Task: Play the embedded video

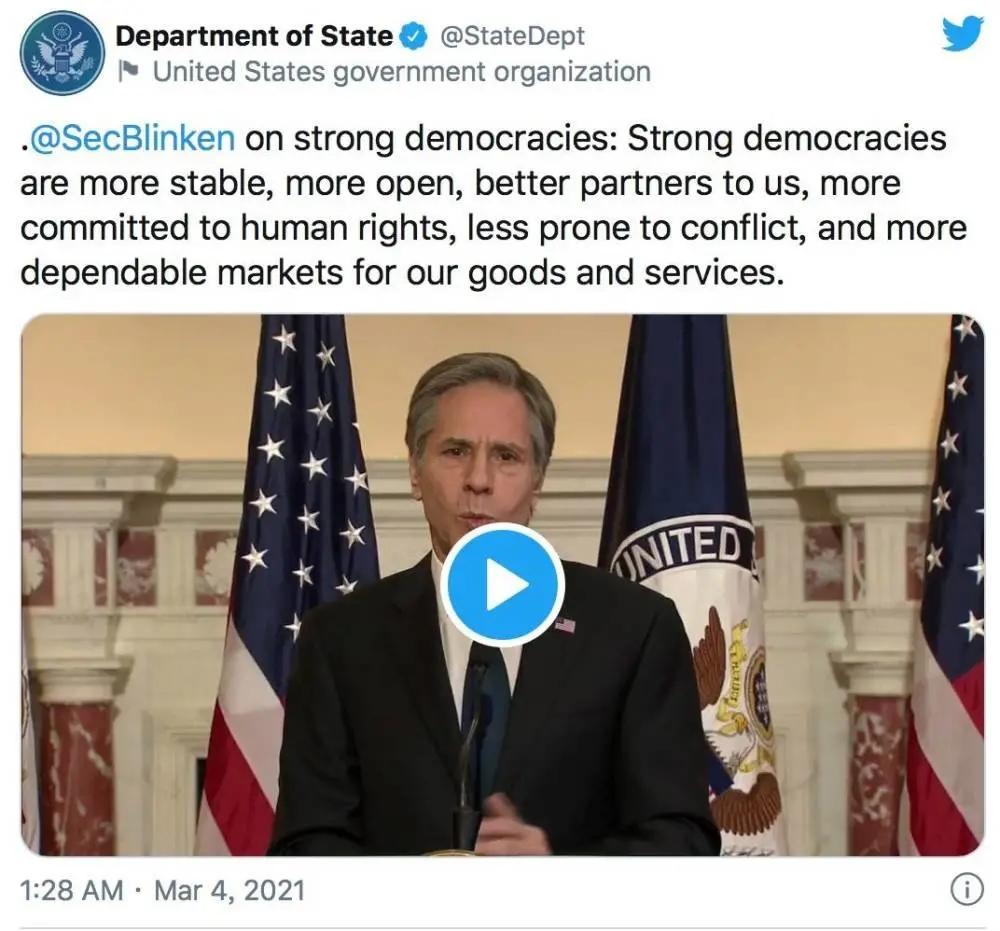Action: pos(501,585)
